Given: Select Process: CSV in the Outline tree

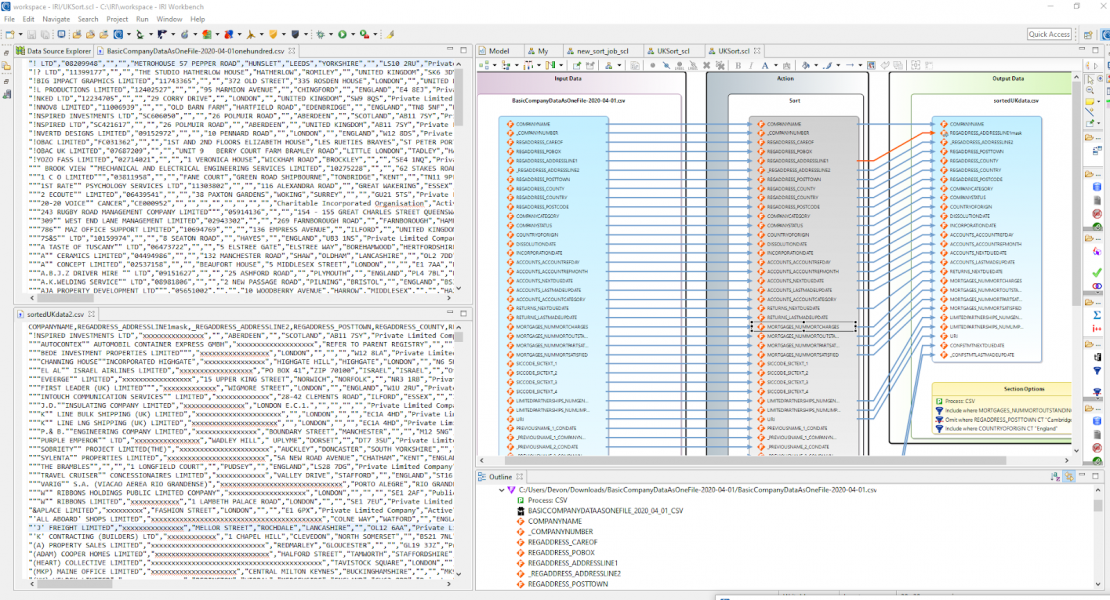Looking at the screenshot, I should 547,500.
